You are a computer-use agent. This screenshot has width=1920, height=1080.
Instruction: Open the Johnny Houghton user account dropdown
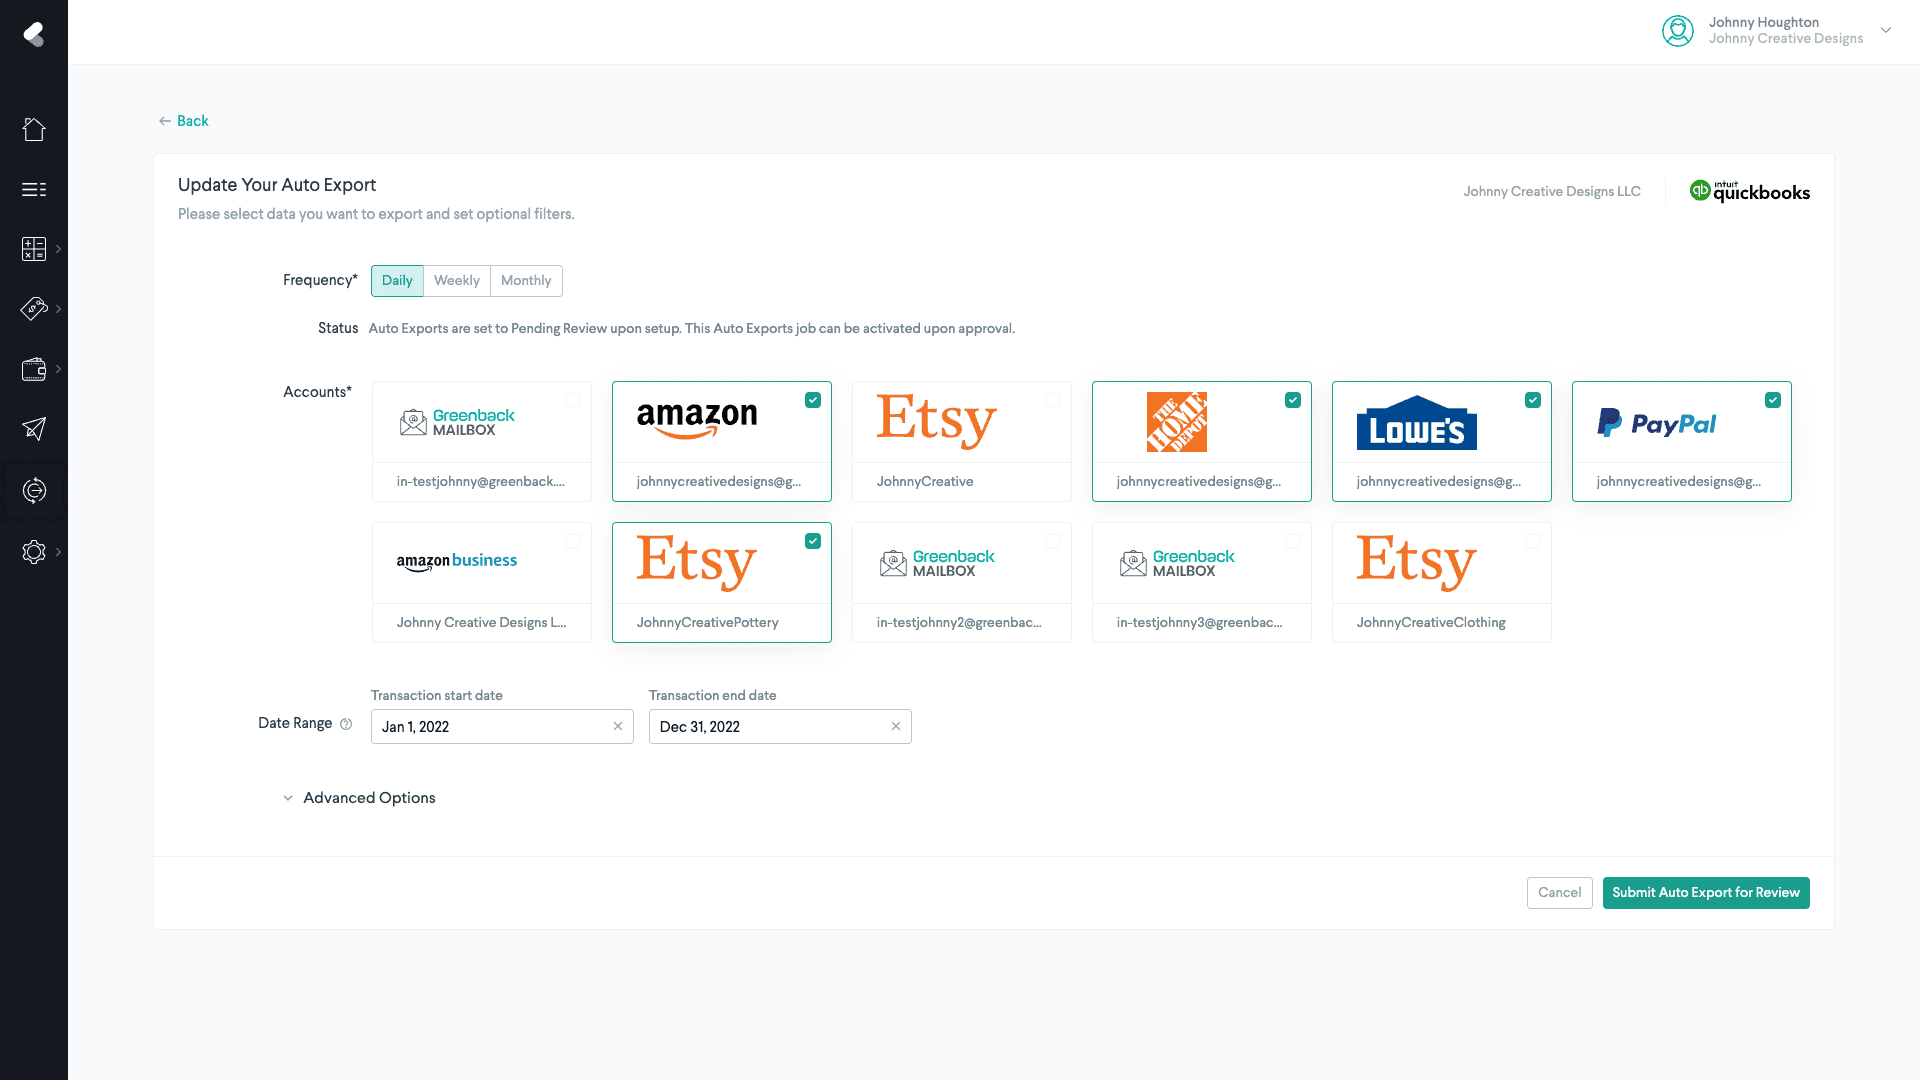(1885, 30)
